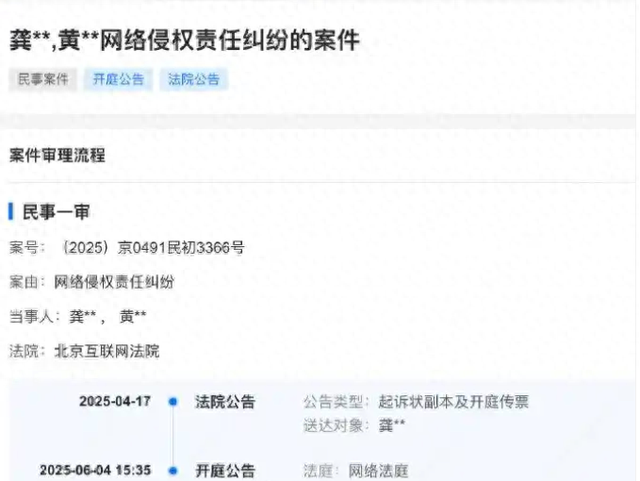This screenshot has width=640, height=481.
Task: Click the 民事一审 section heading
Action: 56,212
